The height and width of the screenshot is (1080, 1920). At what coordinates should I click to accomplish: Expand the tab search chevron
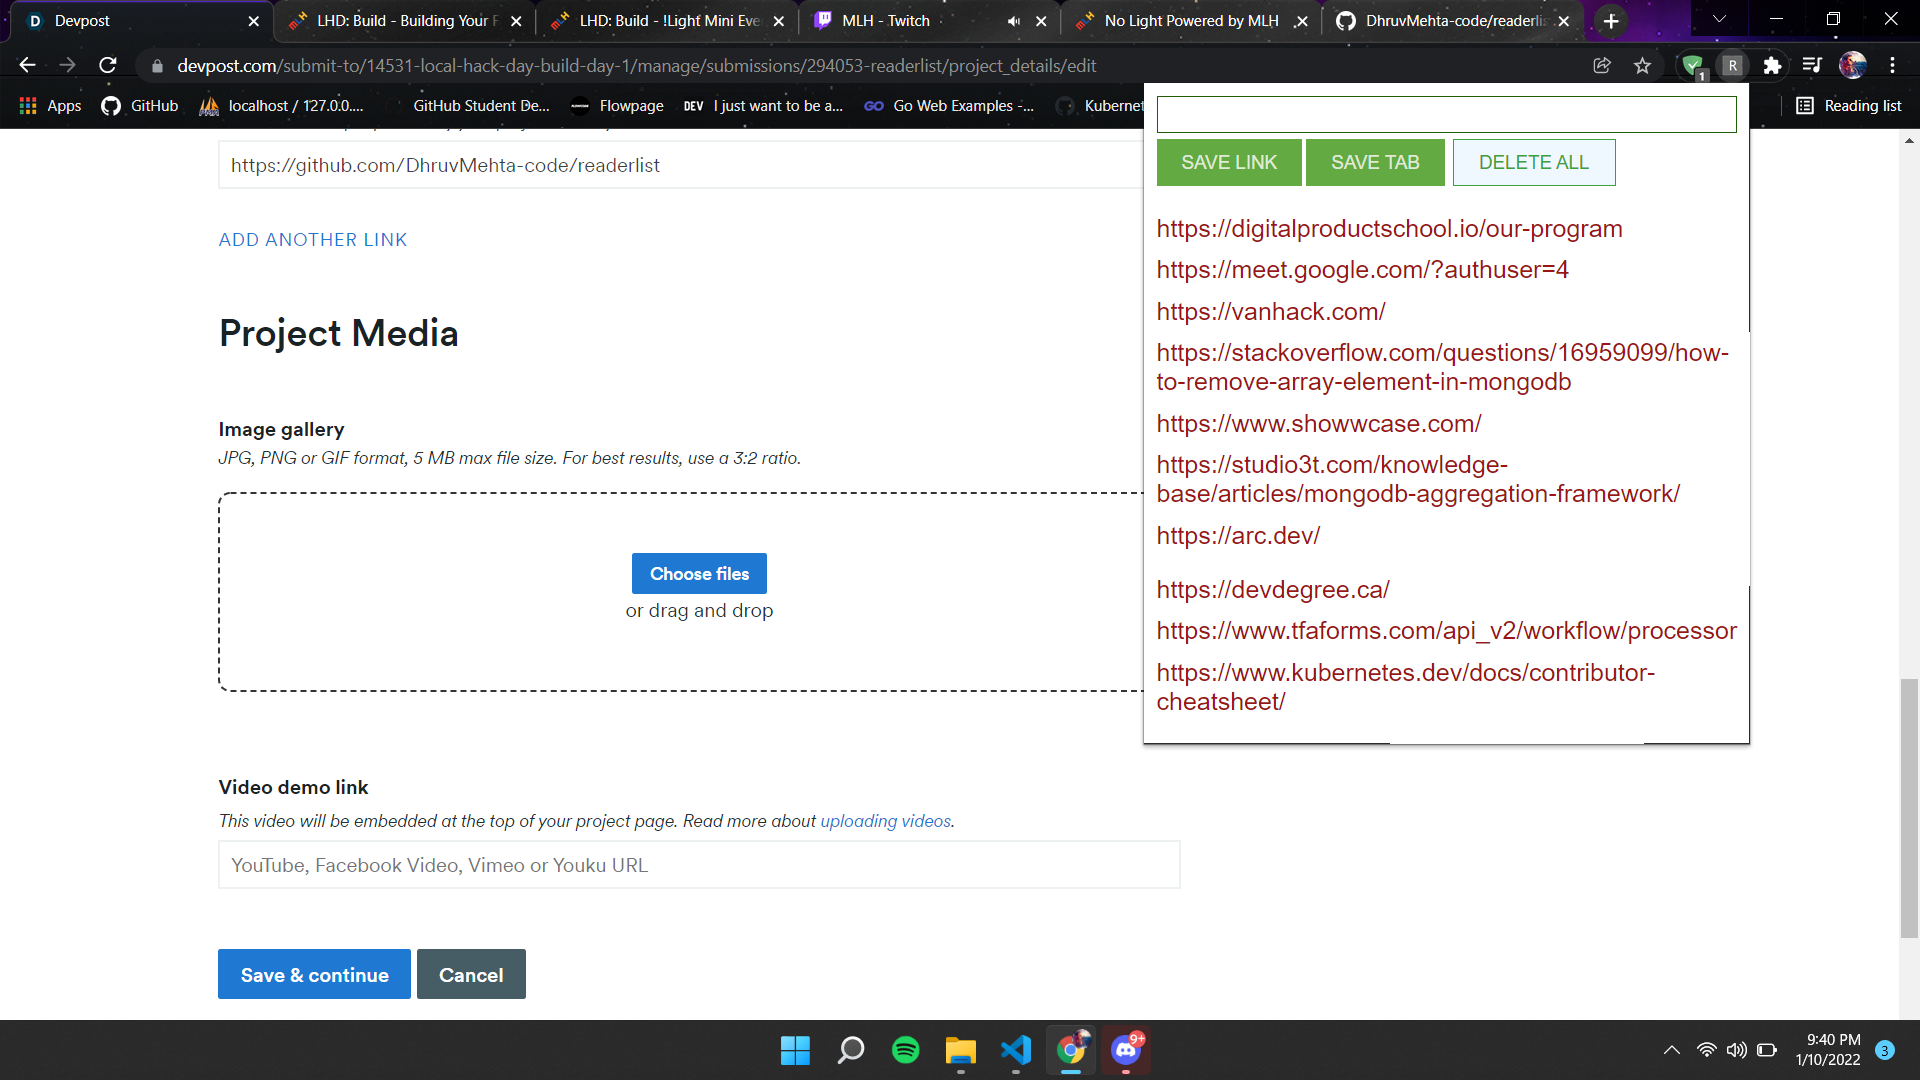[1719, 20]
